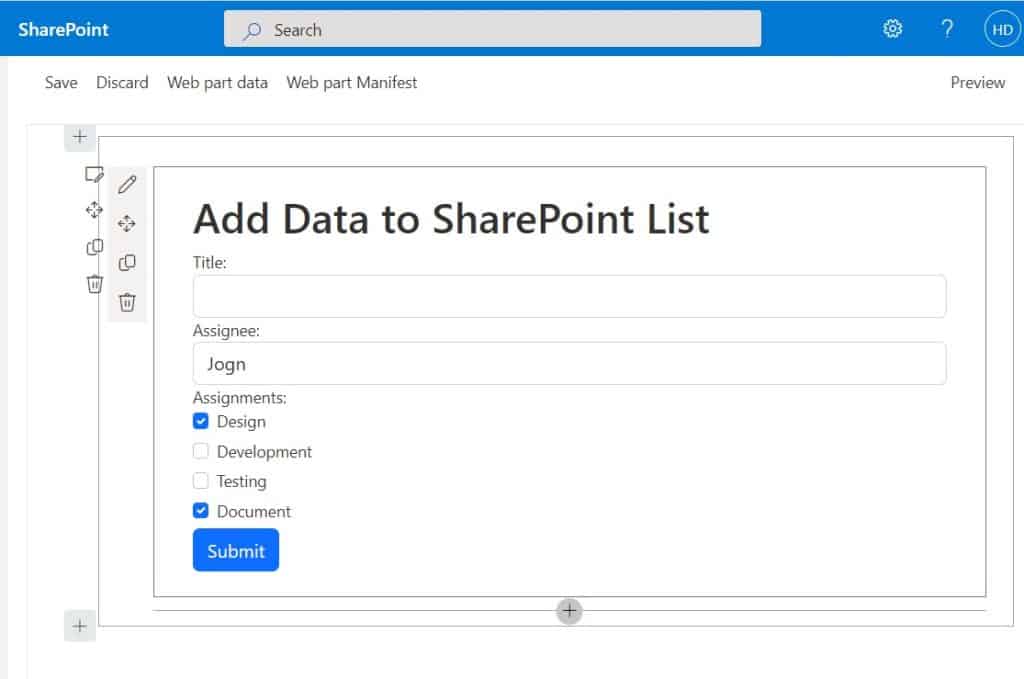Click Discard in the command bar
Image resolution: width=1024 pixels, height=679 pixels.
tap(122, 82)
